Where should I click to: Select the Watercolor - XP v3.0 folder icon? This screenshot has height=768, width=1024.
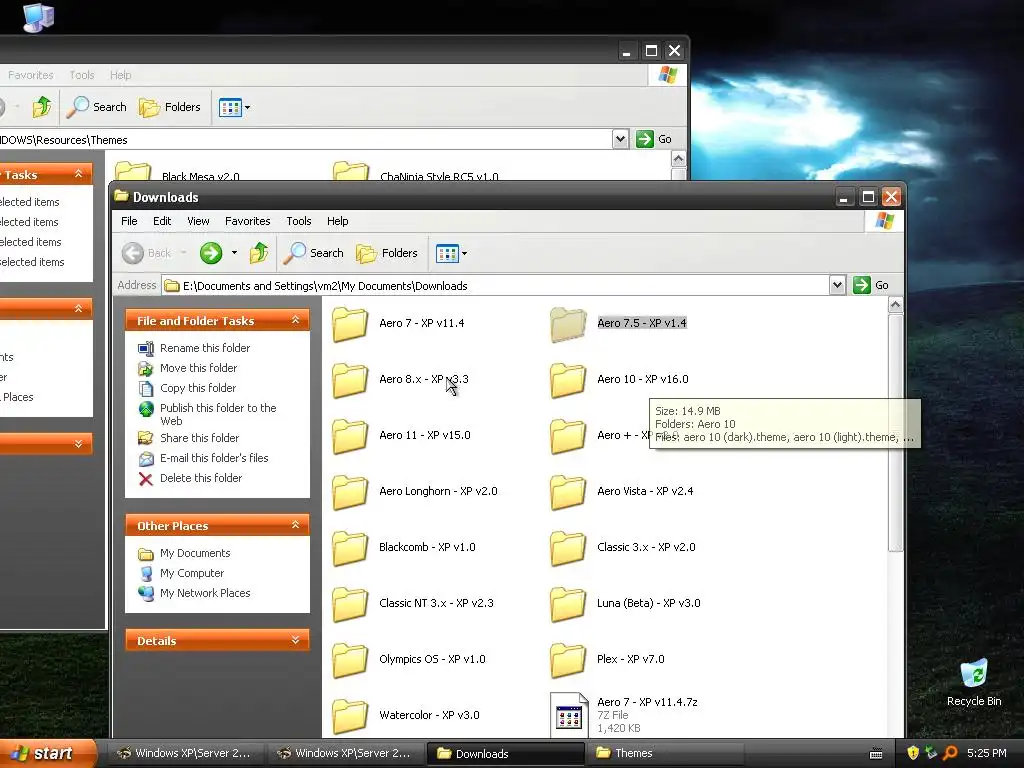(x=350, y=716)
